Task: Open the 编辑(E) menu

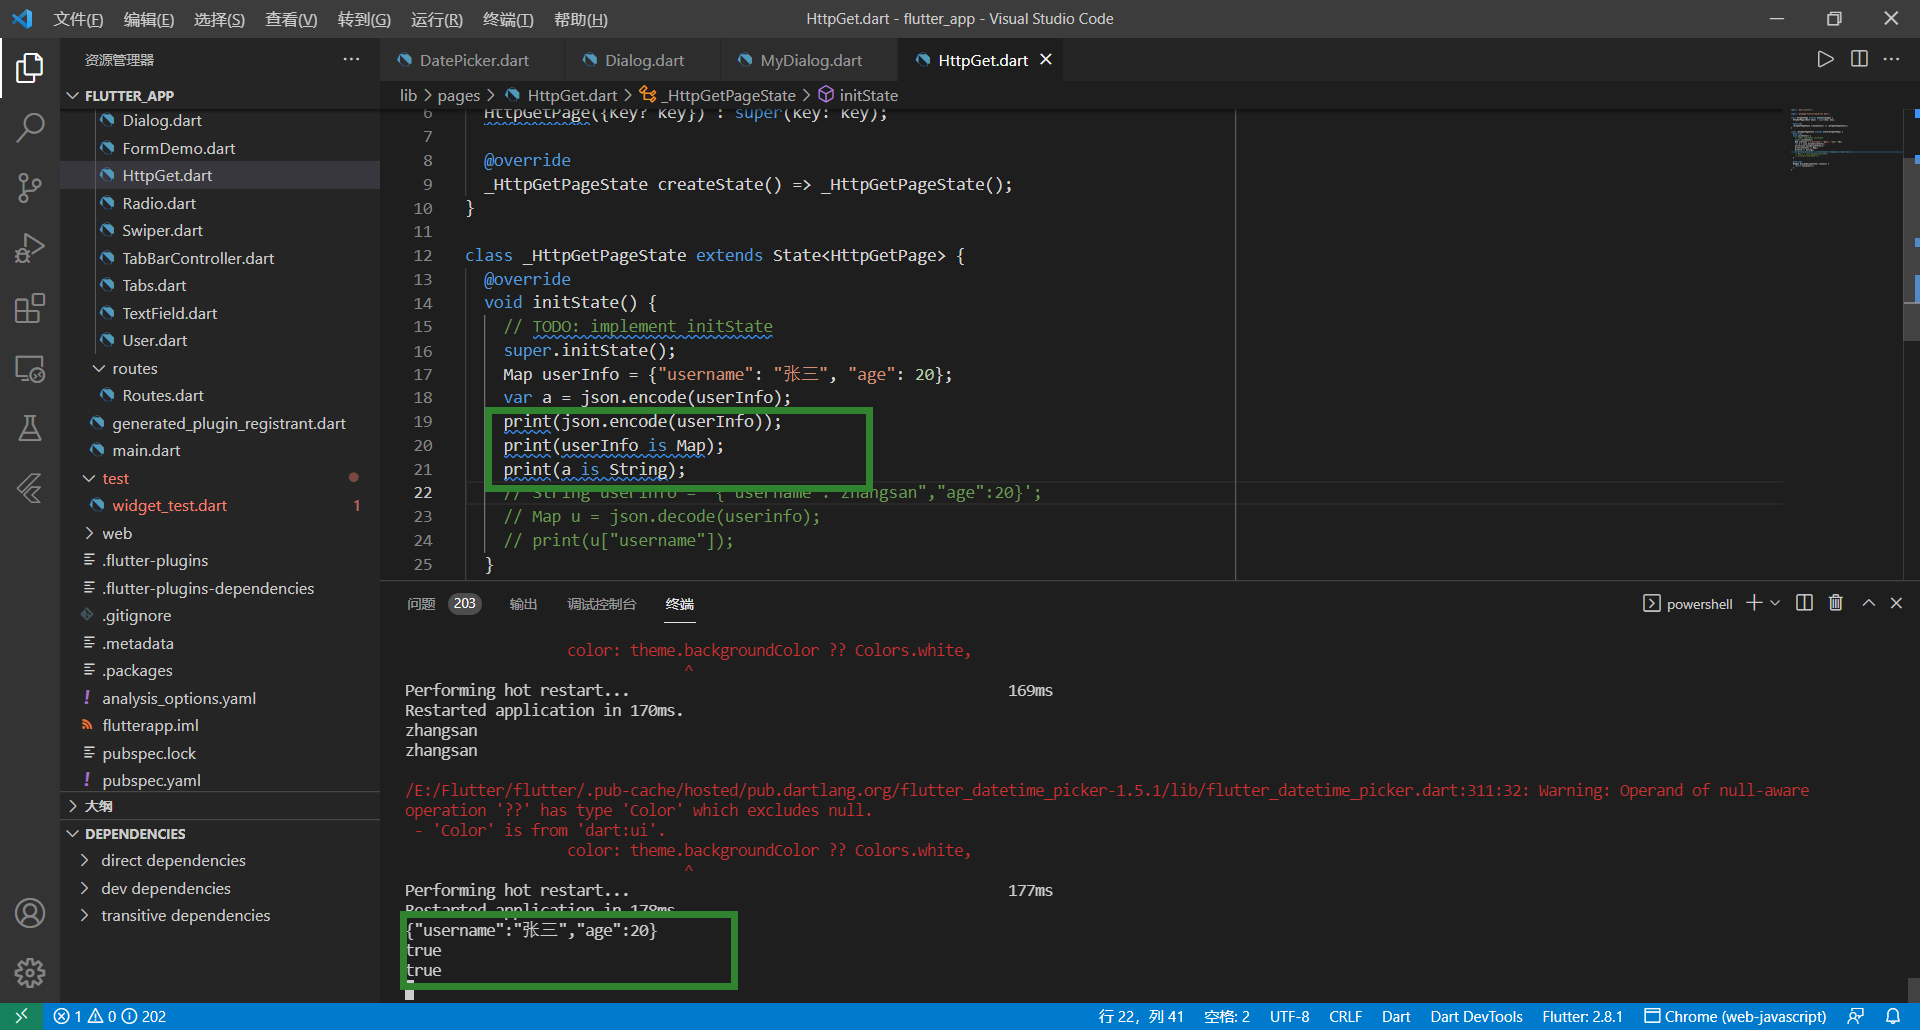Action: (x=149, y=19)
